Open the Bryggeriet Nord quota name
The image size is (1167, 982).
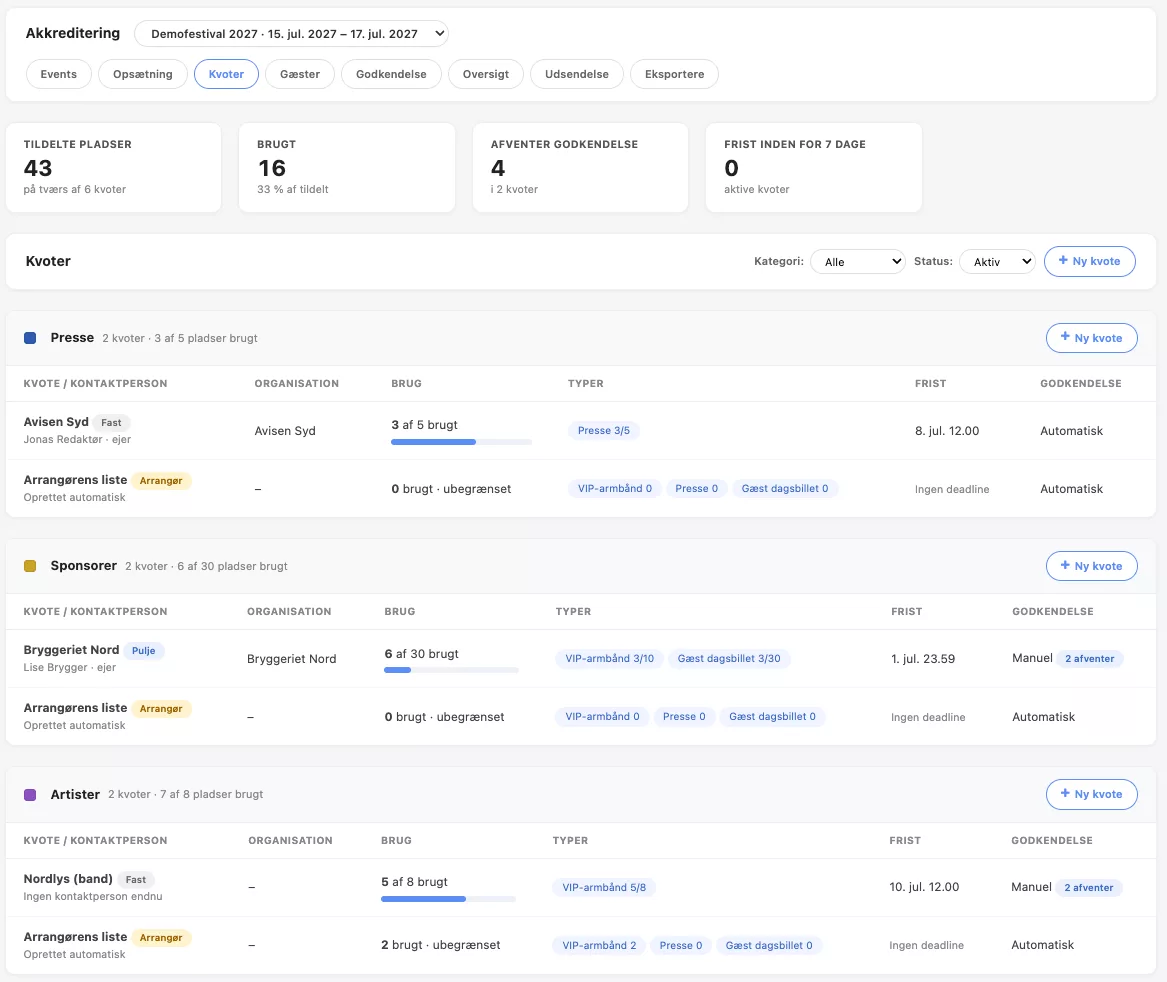(x=71, y=650)
